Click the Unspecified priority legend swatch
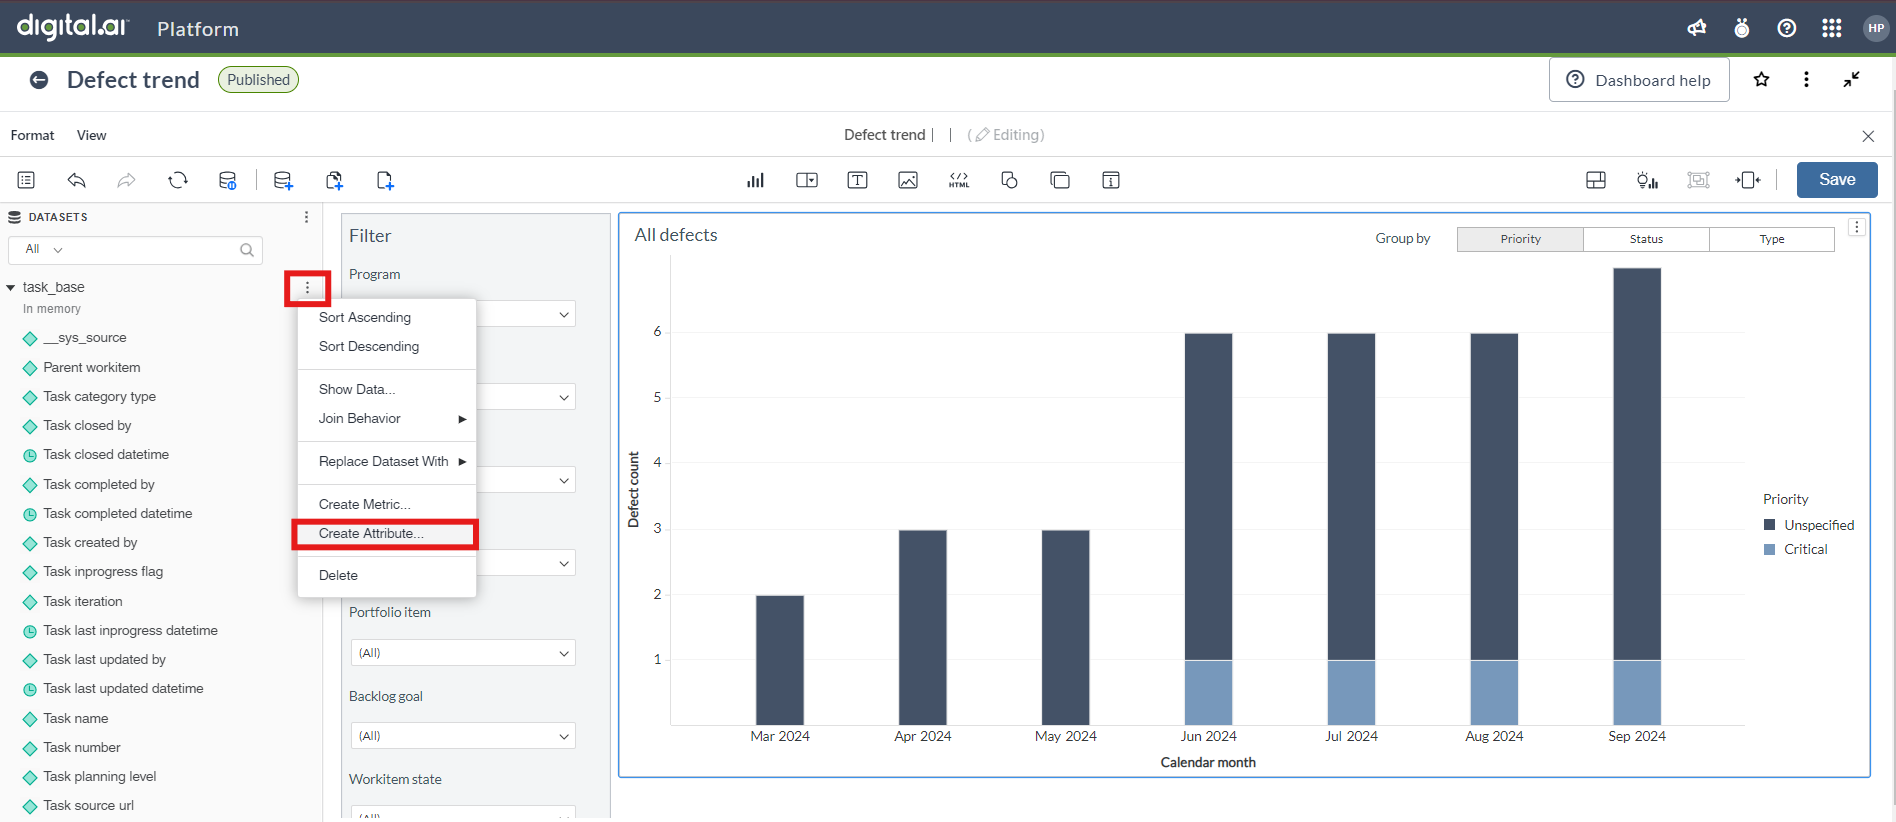This screenshot has height=822, width=1896. (x=1770, y=525)
